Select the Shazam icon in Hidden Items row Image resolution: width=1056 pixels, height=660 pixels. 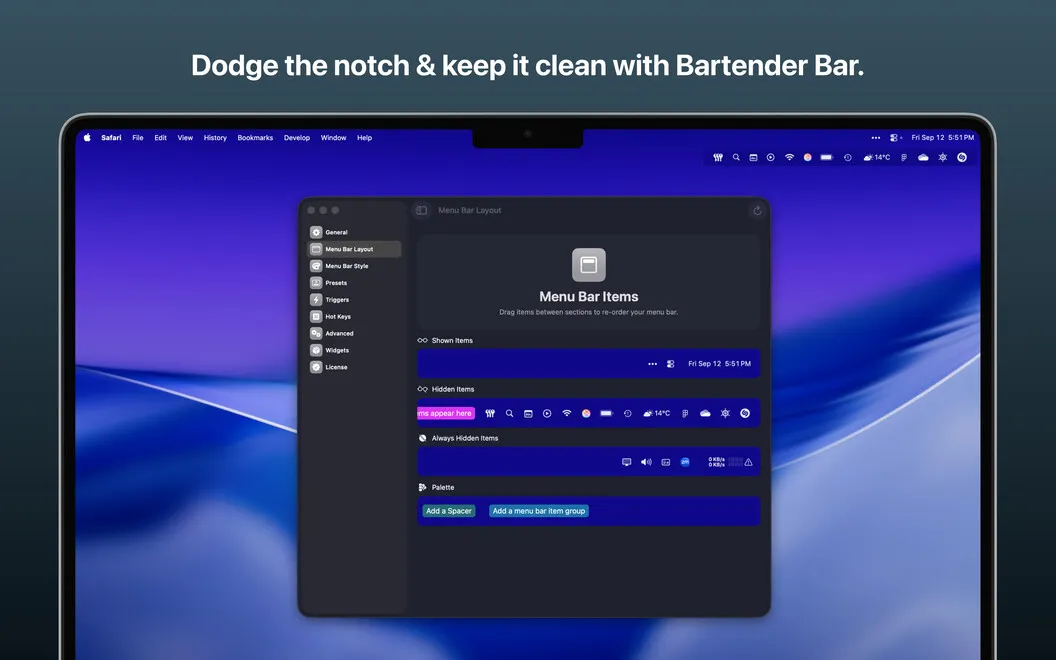click(745, 414)
